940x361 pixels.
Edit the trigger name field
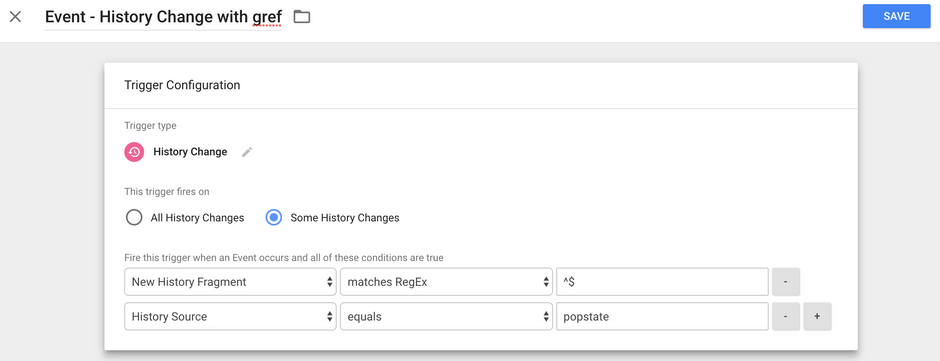click(163, 17)
